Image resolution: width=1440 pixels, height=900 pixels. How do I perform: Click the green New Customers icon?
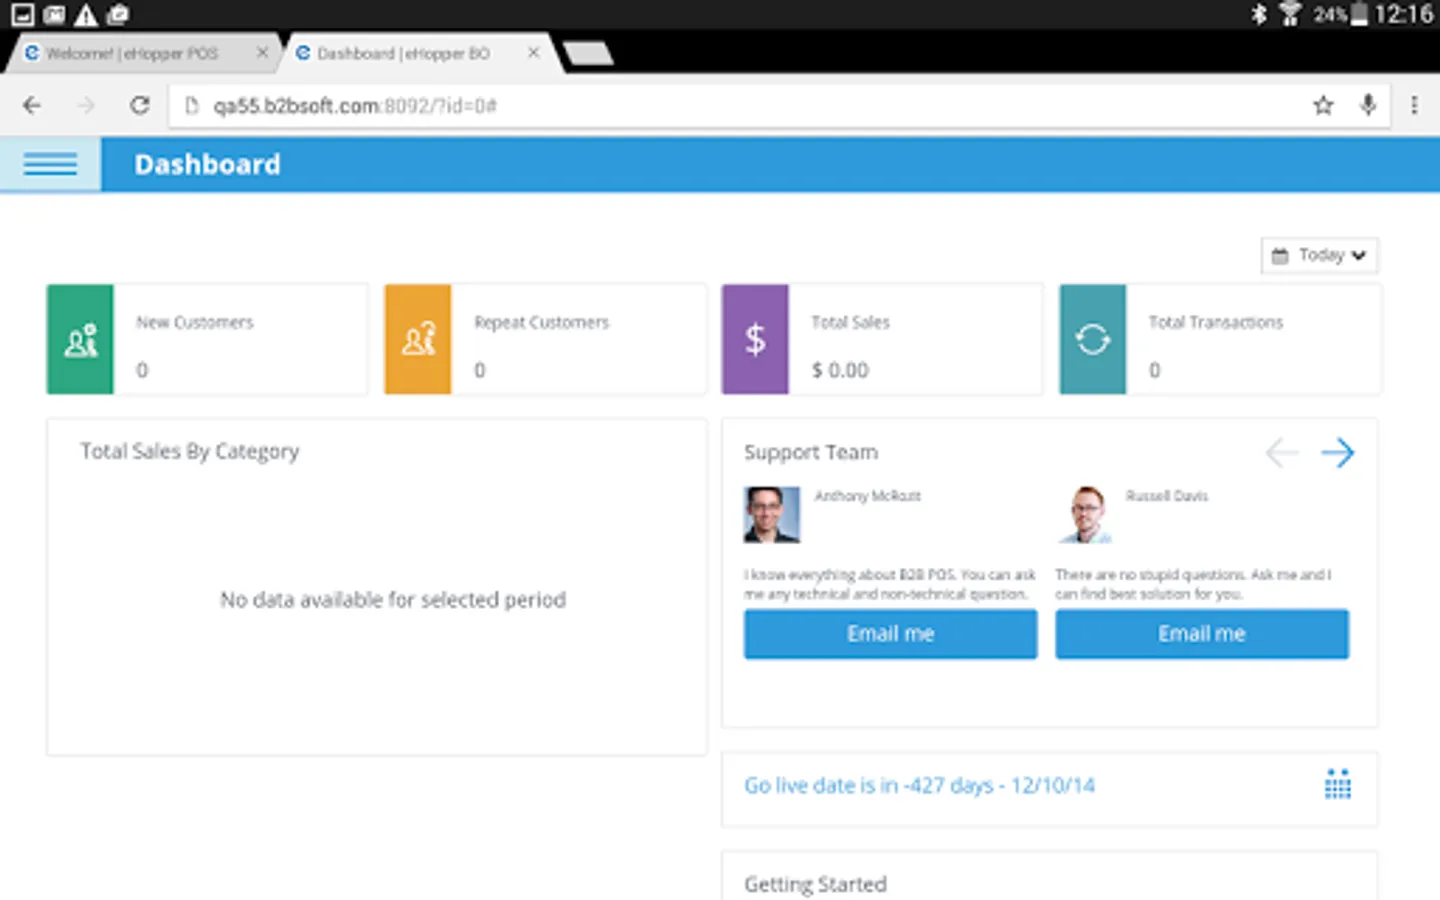(79, 339)
